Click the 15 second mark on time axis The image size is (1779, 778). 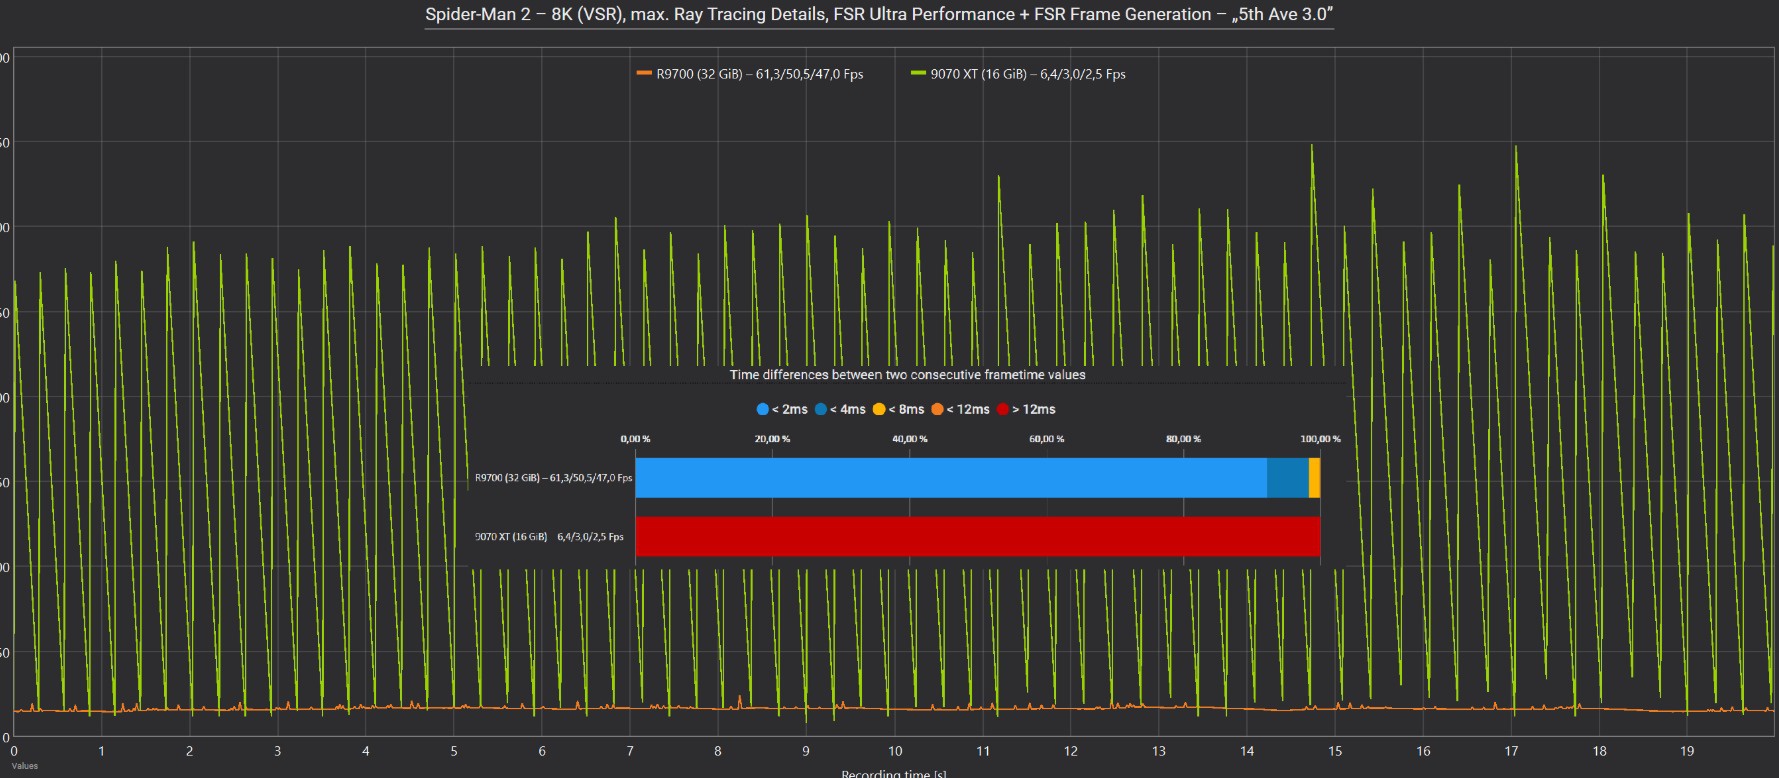pyautogui.click(x=1335, y=751)
